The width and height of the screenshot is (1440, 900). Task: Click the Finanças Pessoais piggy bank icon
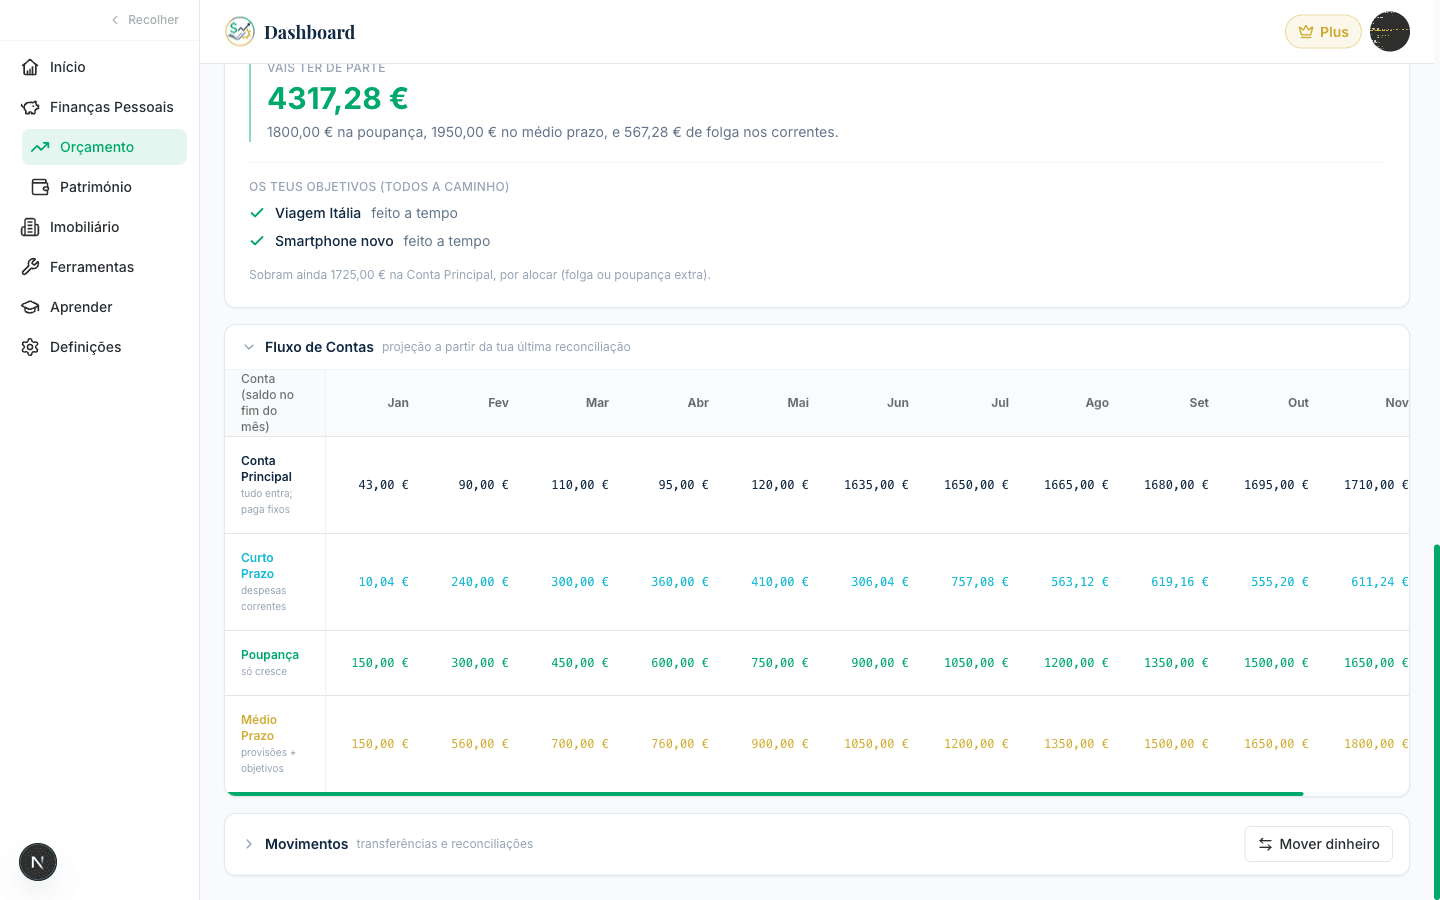coord(30,107)
